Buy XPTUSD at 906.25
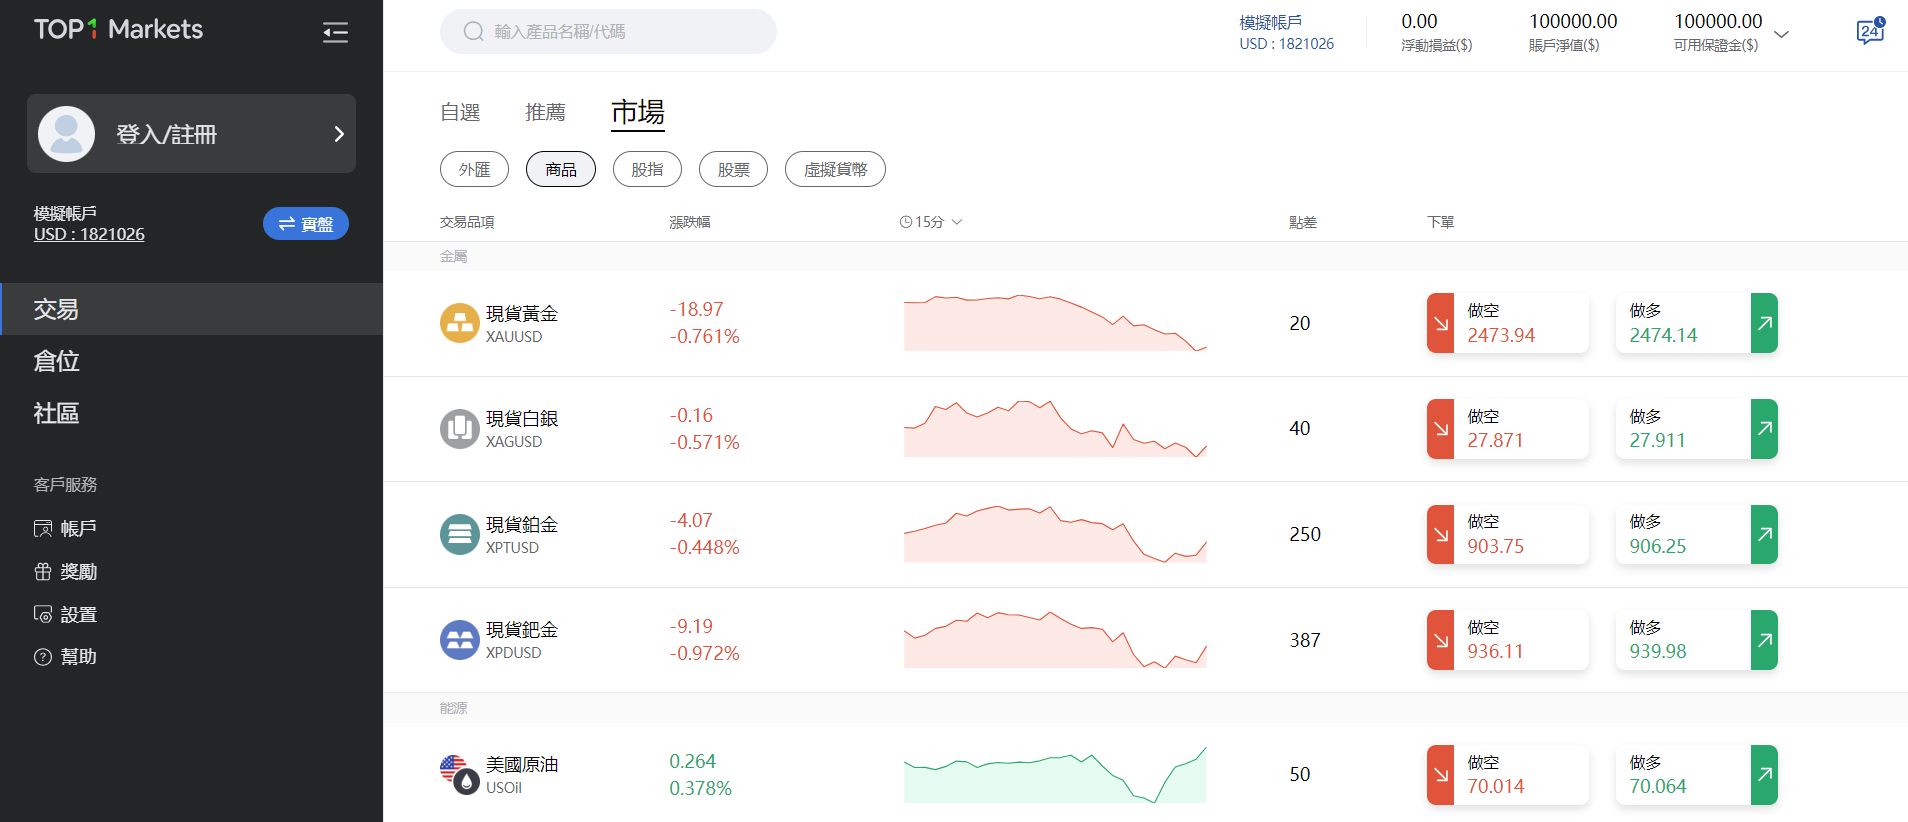1908x822 pixels. (x=1697, y=534)
